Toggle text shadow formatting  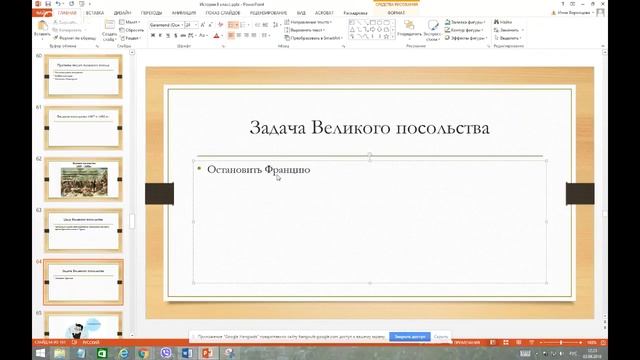(176, 36)
